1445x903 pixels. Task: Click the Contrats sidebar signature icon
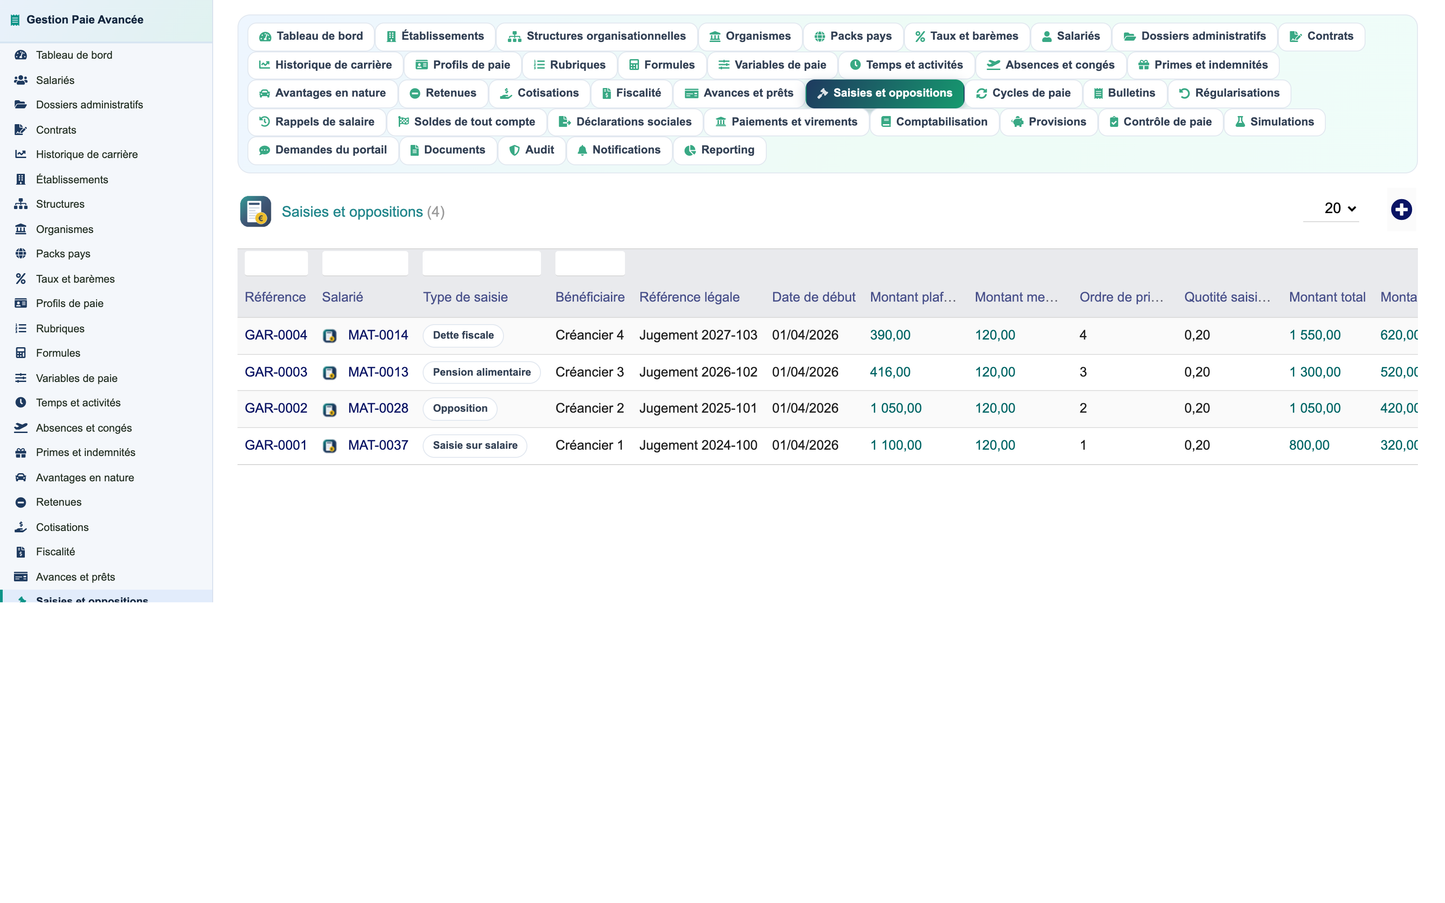coord(20,129)
